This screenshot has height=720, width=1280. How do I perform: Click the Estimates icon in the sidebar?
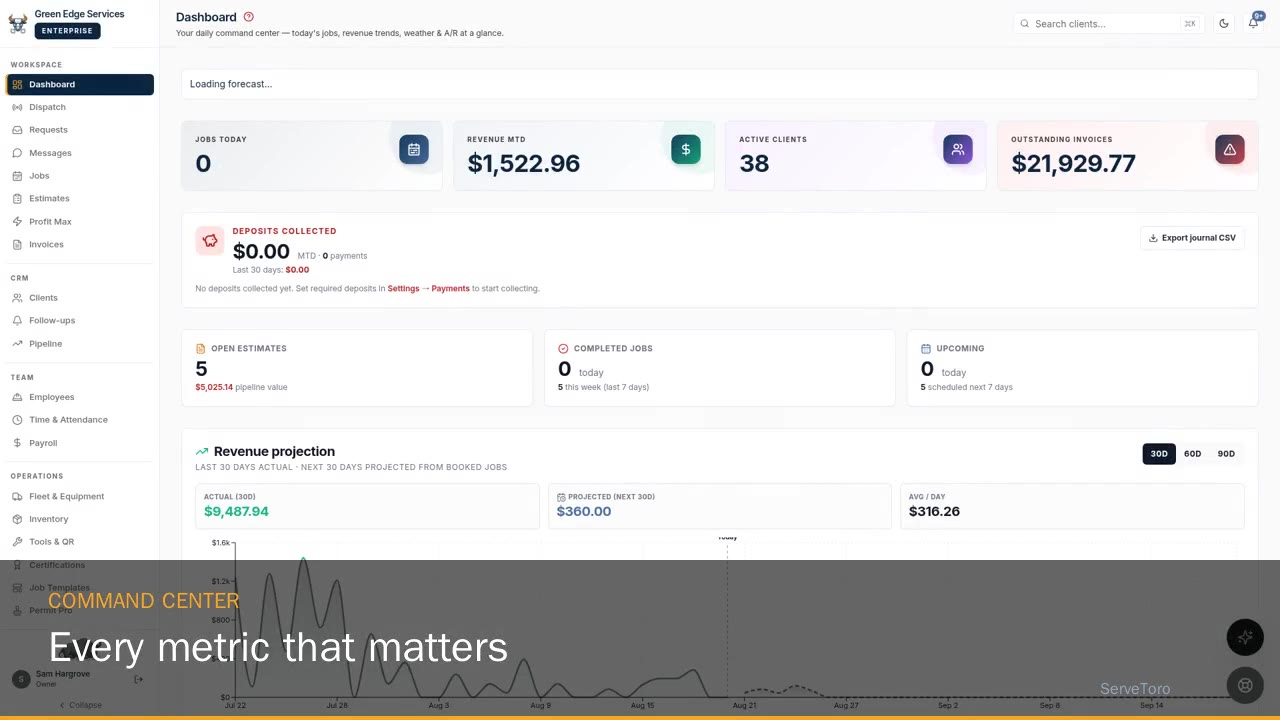[x=18, y=199]
